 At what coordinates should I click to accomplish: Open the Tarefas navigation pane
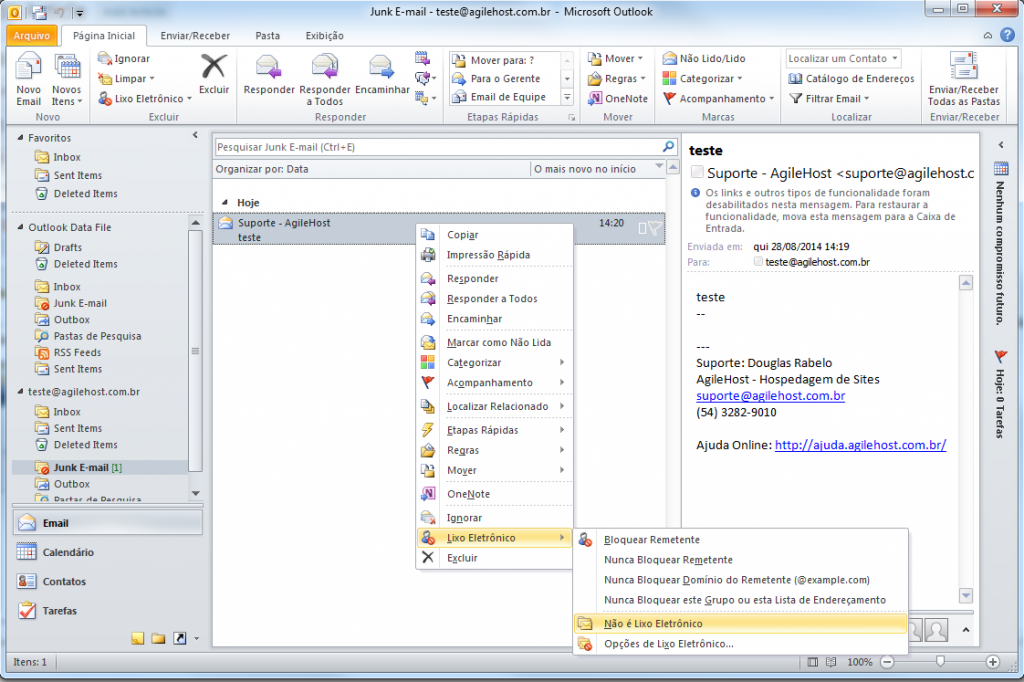(108, 611)
